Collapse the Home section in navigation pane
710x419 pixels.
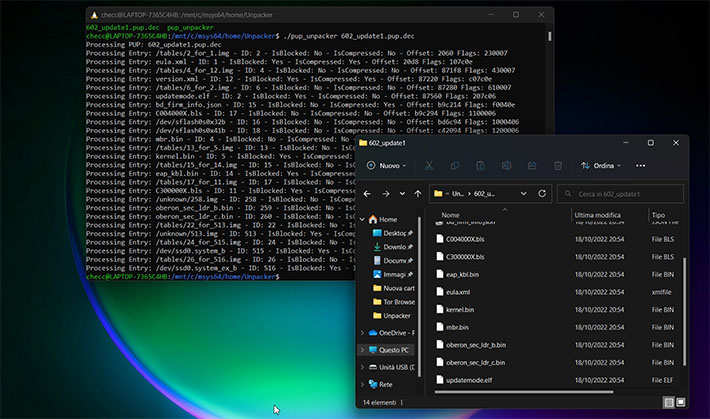(x=362, y=219)
